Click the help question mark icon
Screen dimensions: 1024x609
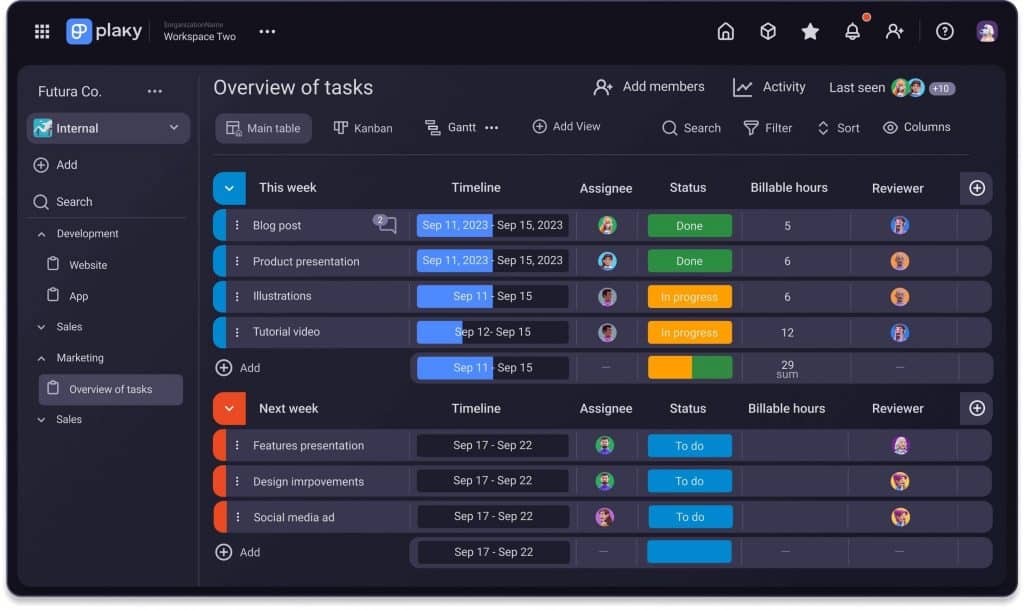click(x=944, y=31)
